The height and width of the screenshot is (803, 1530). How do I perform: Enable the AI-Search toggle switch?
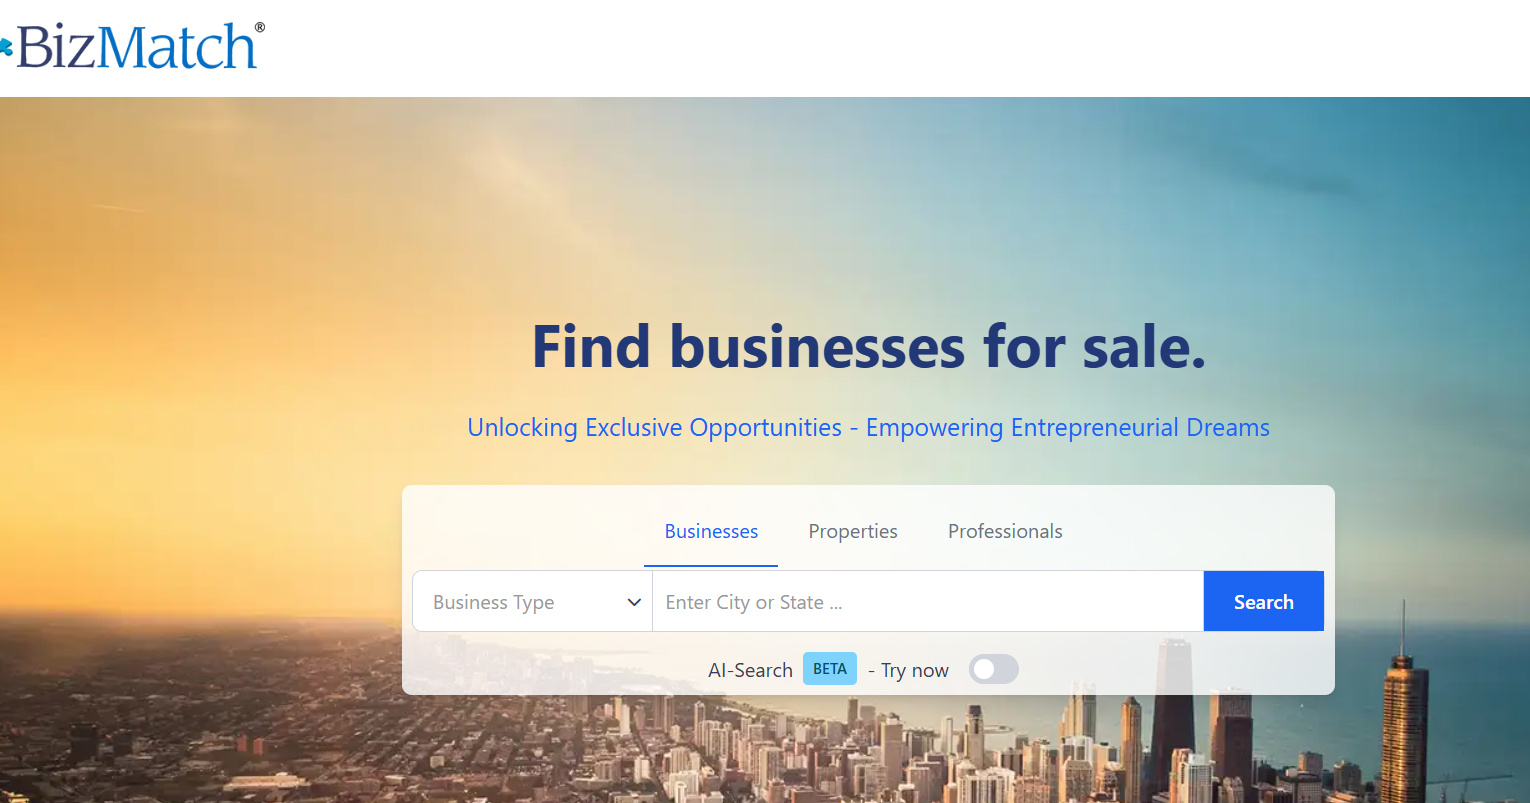click(993, 670)
